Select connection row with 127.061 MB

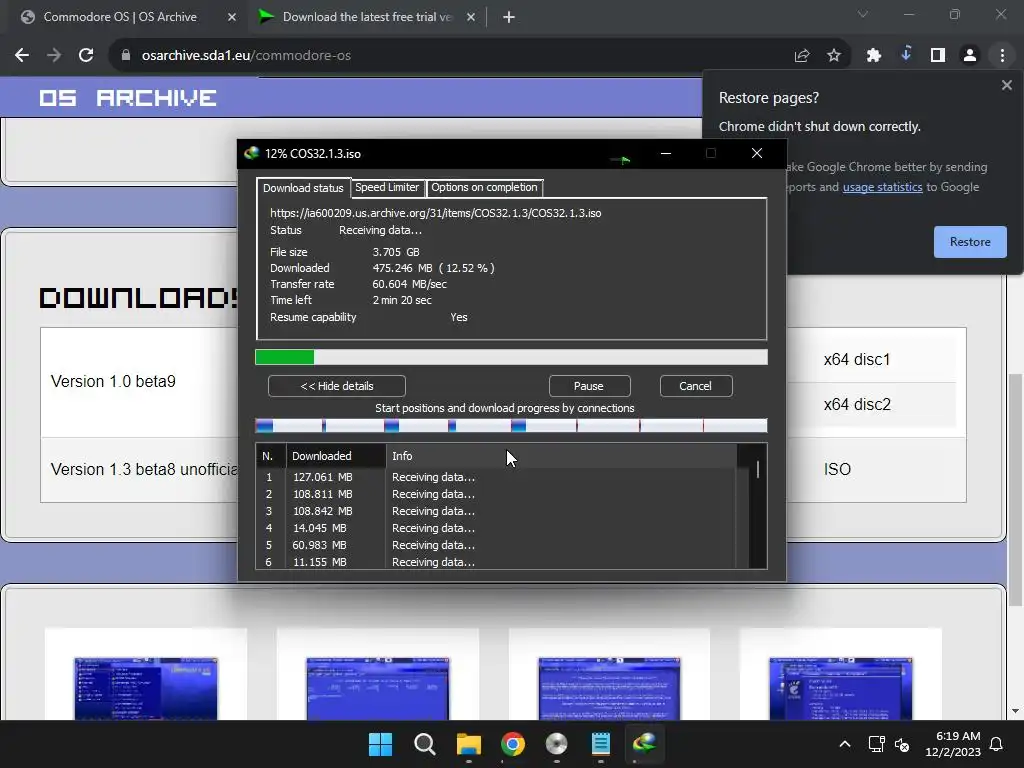(496, 477)
